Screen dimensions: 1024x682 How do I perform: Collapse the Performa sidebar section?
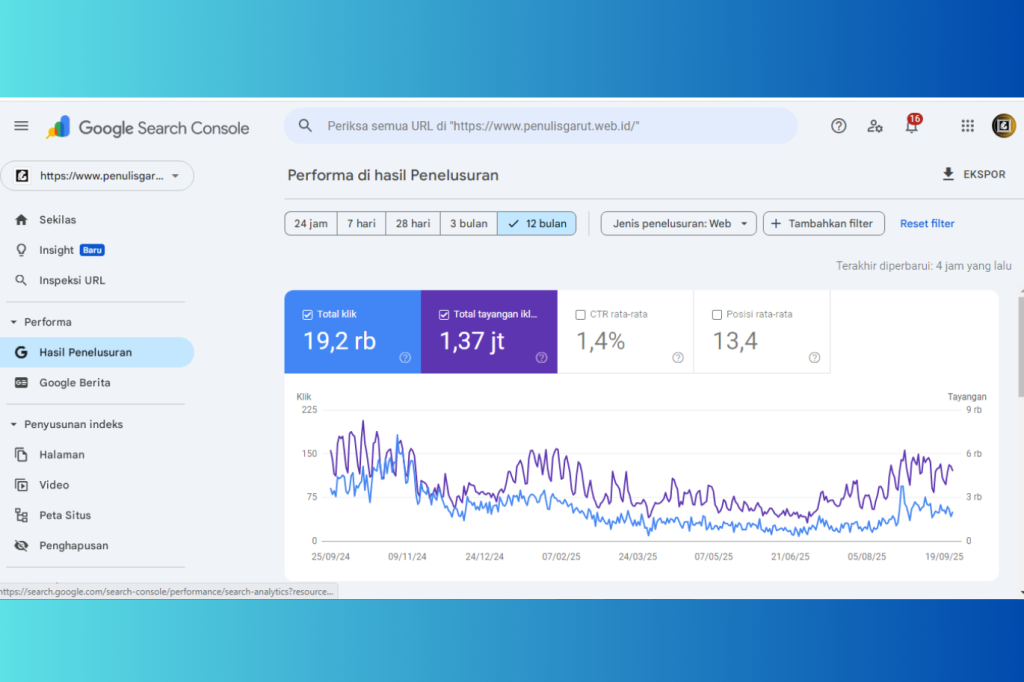[14, 322]
